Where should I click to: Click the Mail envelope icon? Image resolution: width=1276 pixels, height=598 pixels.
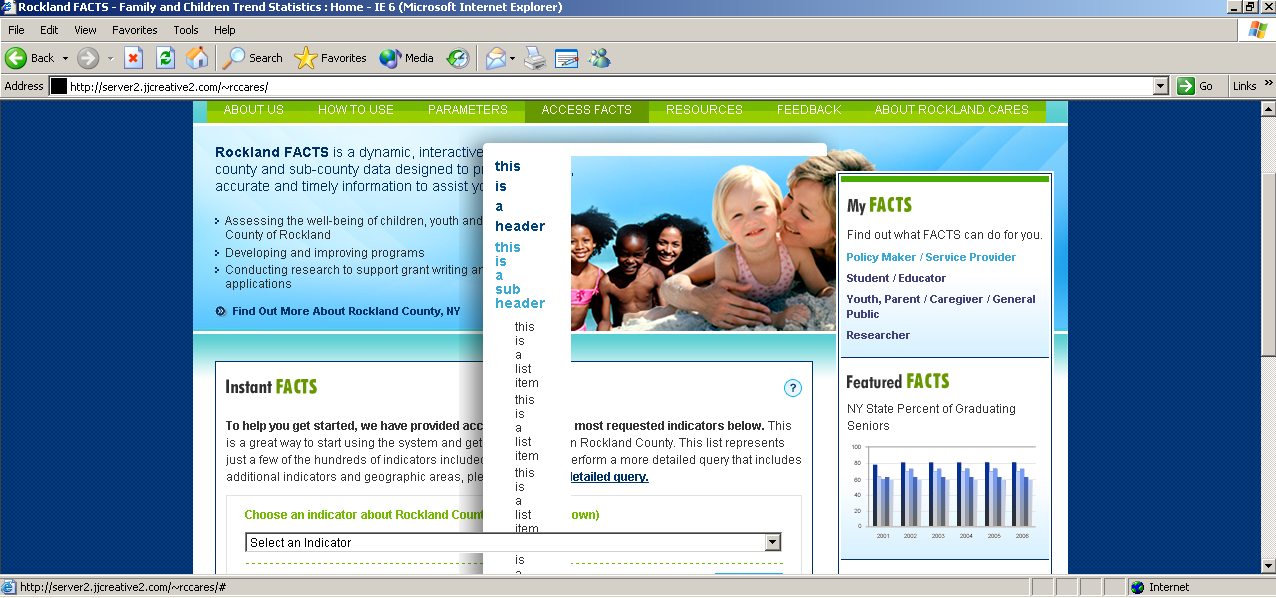[x=496, y=58]
